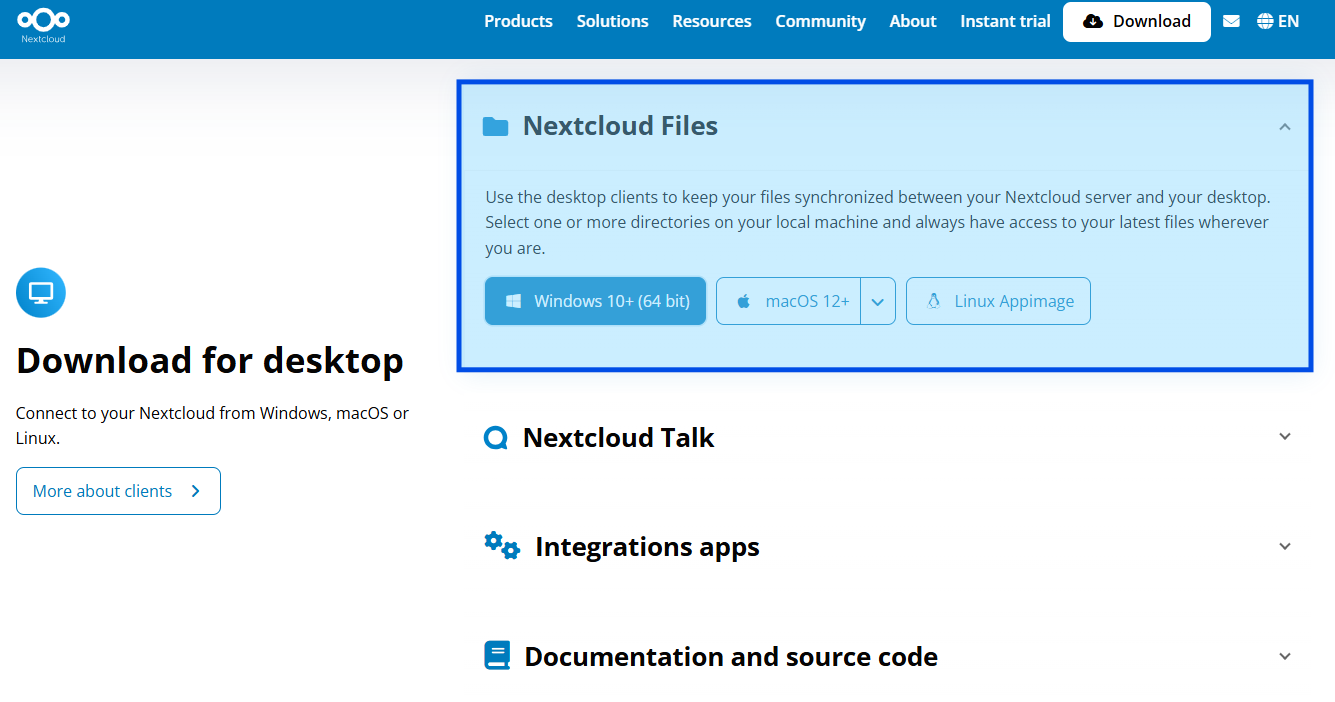This screenshot has height=702, width=1335.
Task: Open the mail envelope contact icon
Action: click(1231, 21)
